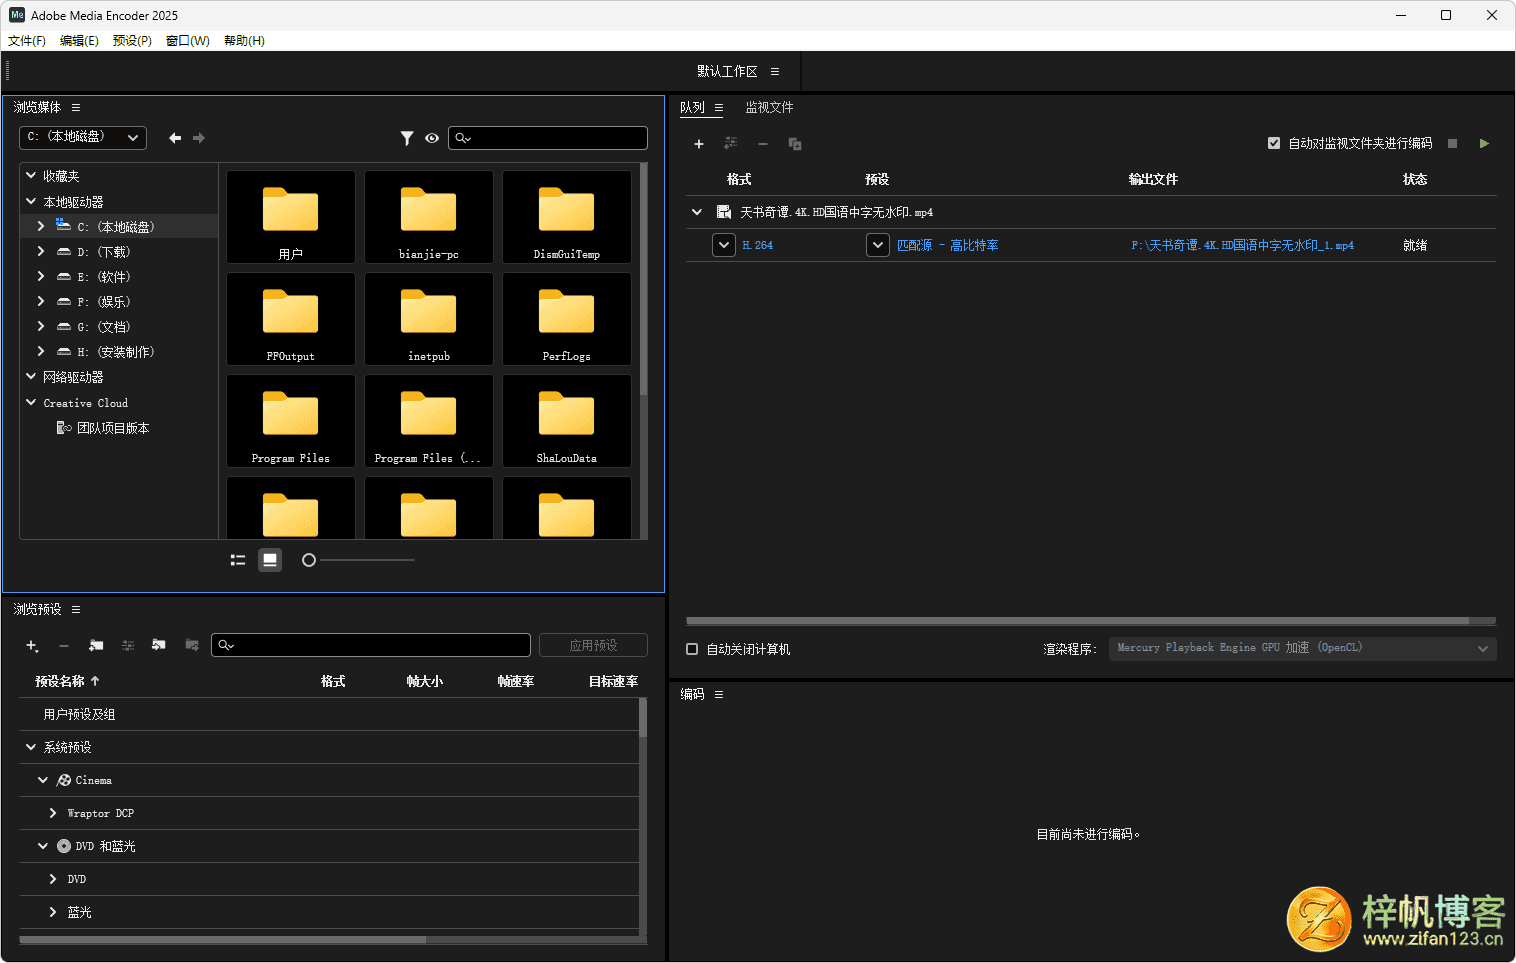Viewport: 1516px width, 963px height.
Task: Click the H.264 format link
Action: tap(757, 245)
